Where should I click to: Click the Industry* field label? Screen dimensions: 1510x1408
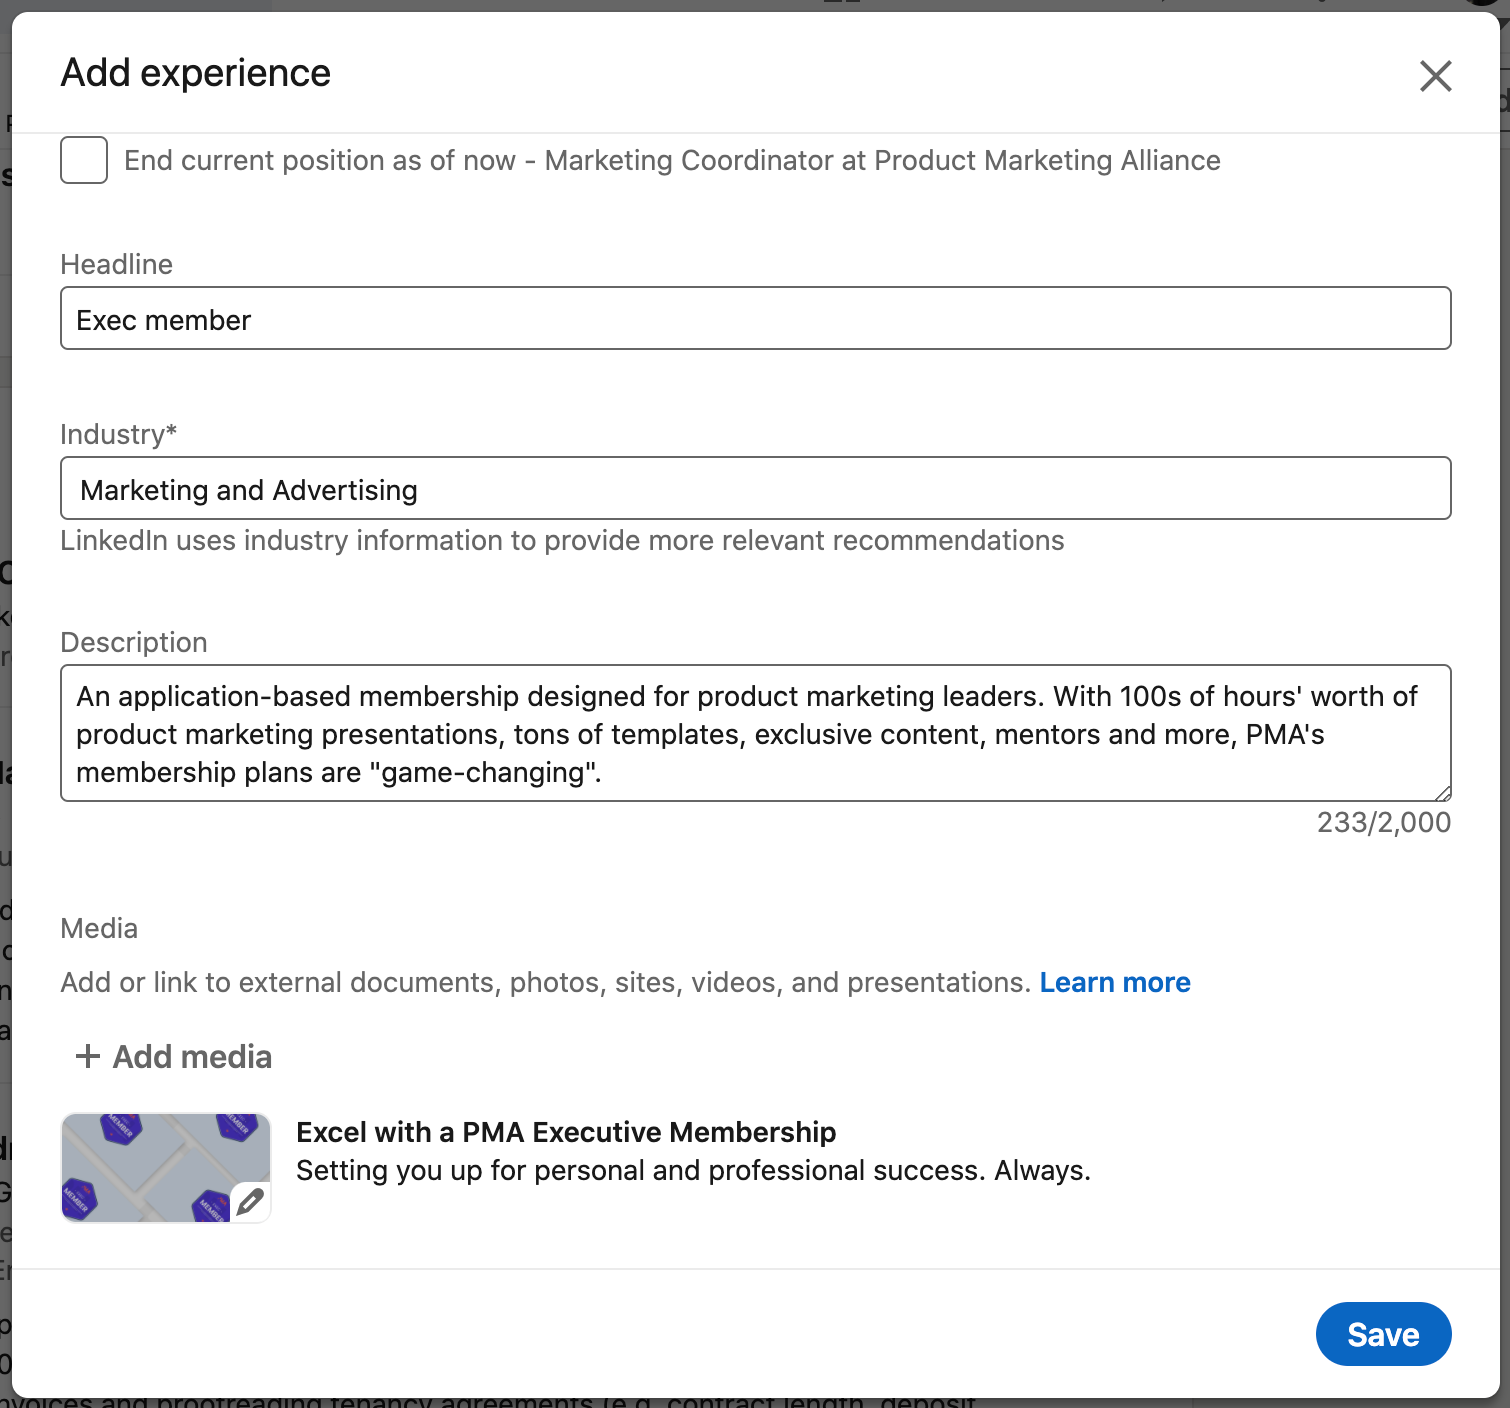click(x=119, y=434)
